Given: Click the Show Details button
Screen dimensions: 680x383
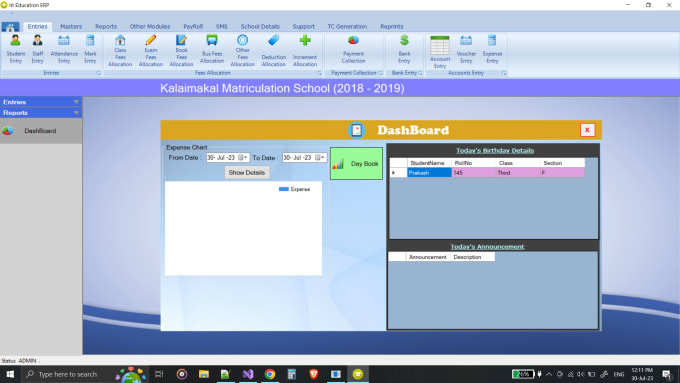Looking at the screenshot, I should pyautogui.click(x=247, y=173).
